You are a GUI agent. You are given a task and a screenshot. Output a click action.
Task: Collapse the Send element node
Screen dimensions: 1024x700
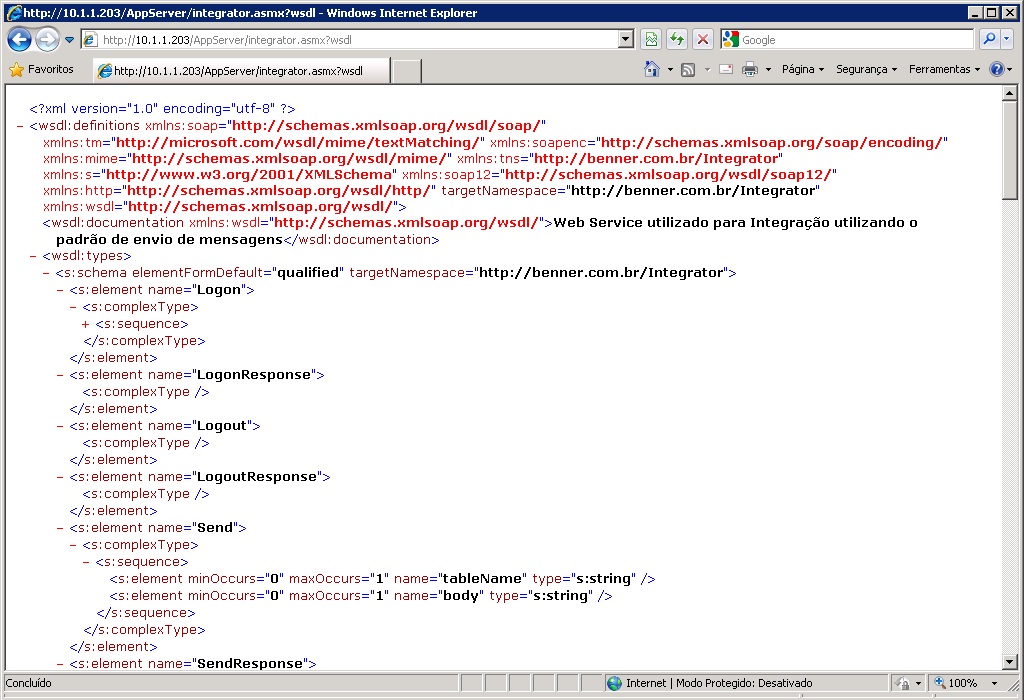coord(60,528)
